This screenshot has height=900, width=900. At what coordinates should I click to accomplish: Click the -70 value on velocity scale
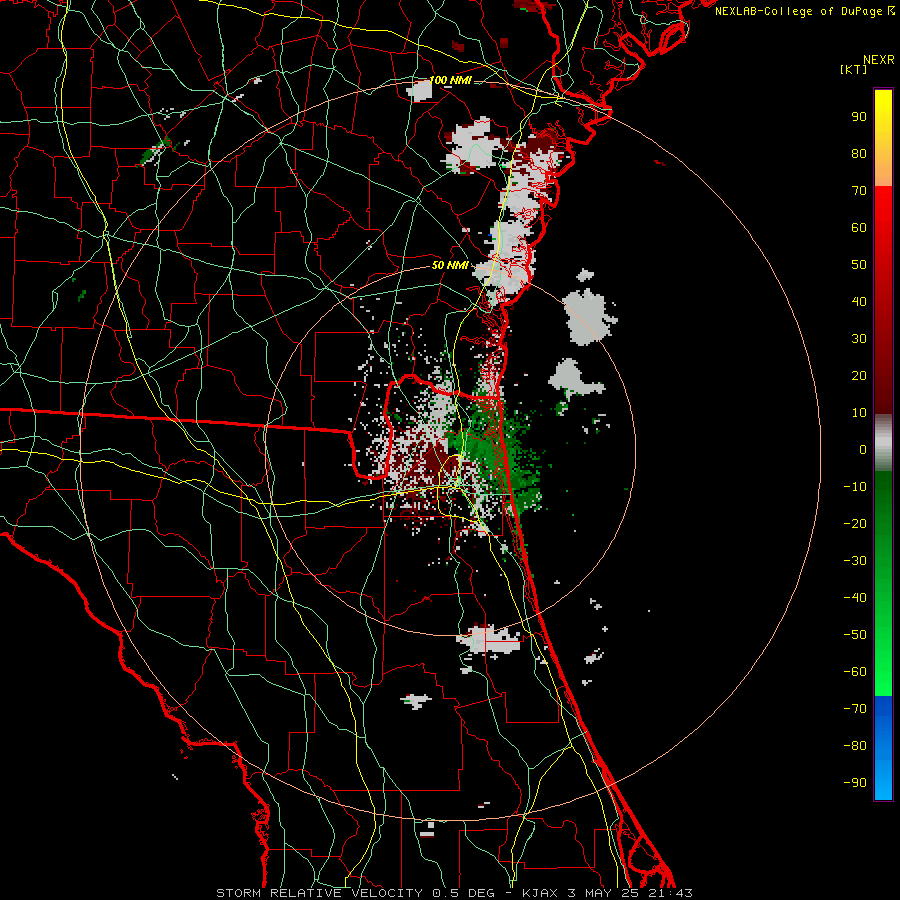[855, 709]
